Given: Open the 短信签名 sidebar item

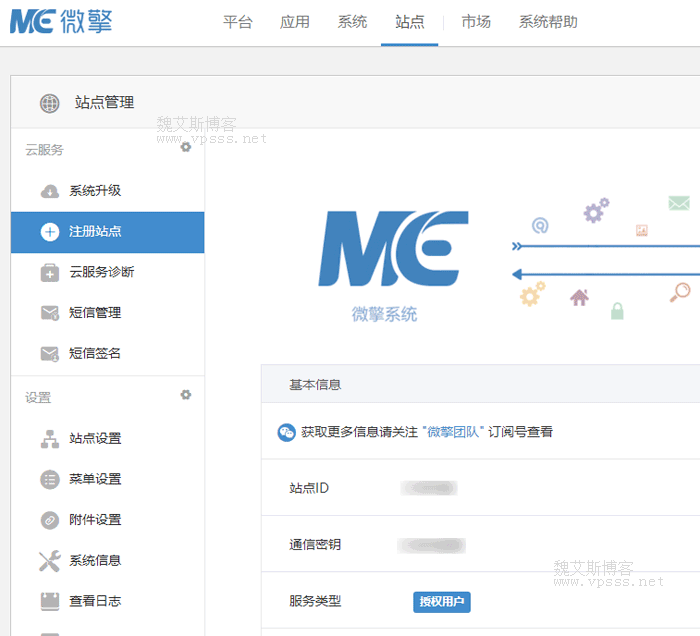Looking at the screenshot, I should pyautogui.click(x=108, y=353).
